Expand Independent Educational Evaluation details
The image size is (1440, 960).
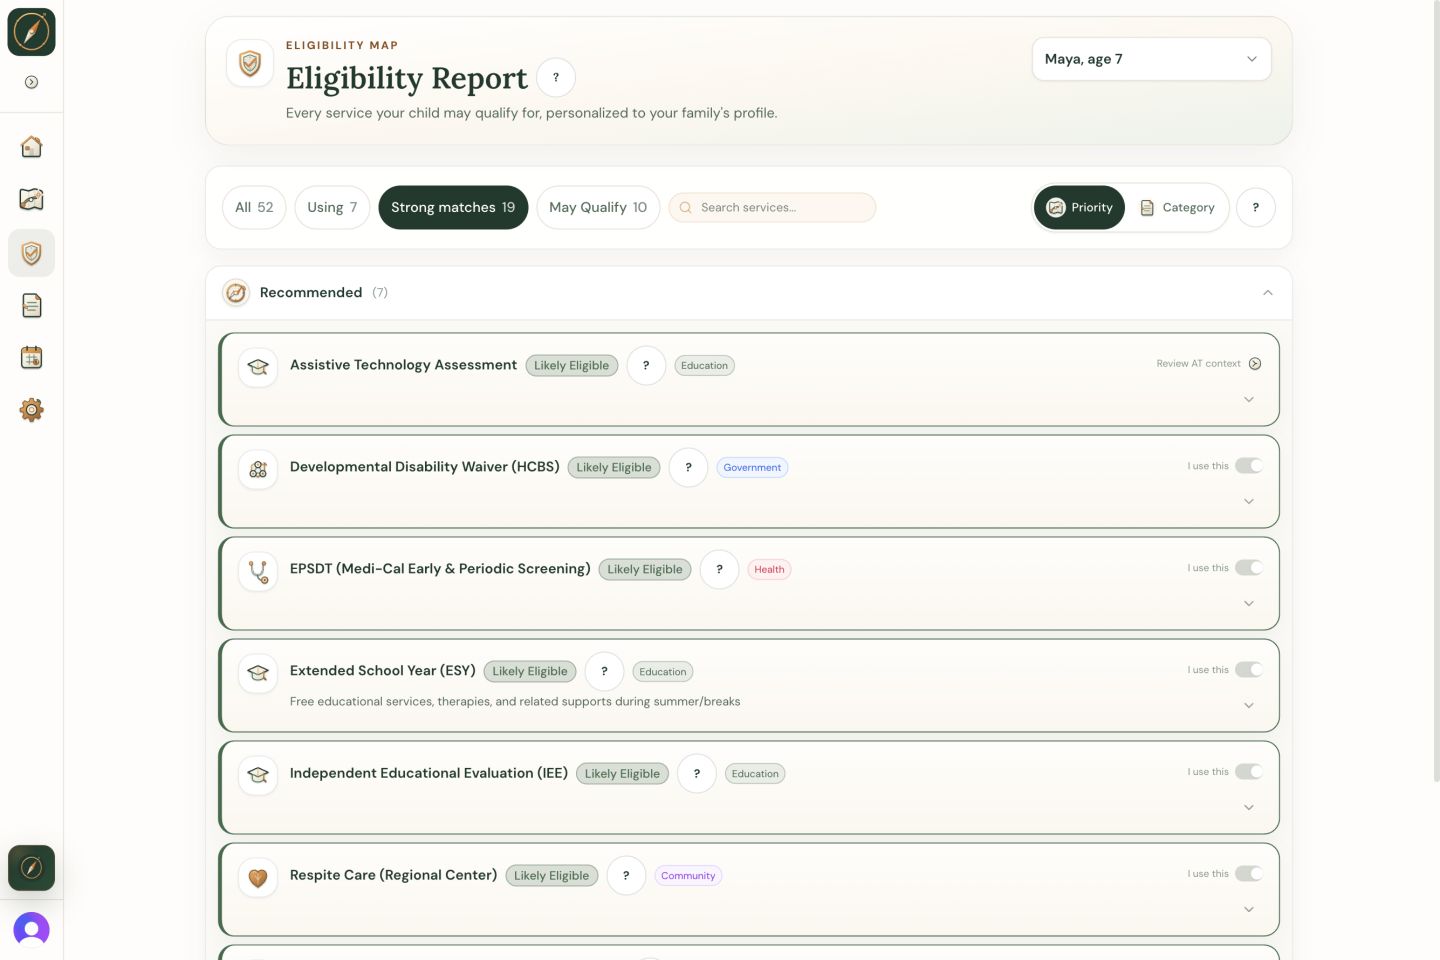pos(1248,808)
